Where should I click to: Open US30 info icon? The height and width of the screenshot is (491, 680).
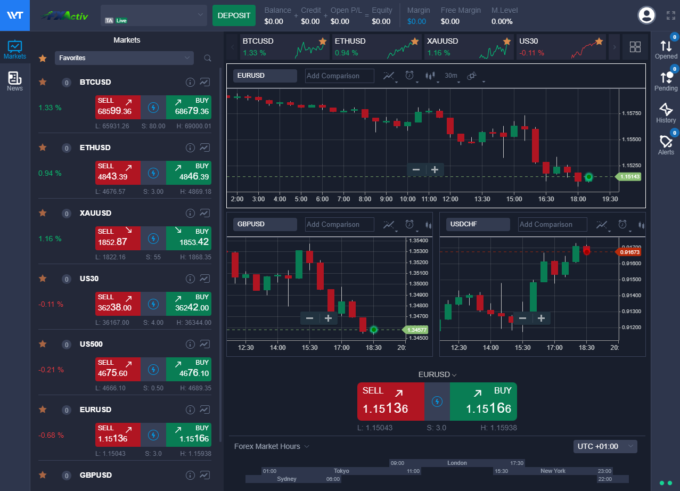pyautogui.click(x=190, y=278)
